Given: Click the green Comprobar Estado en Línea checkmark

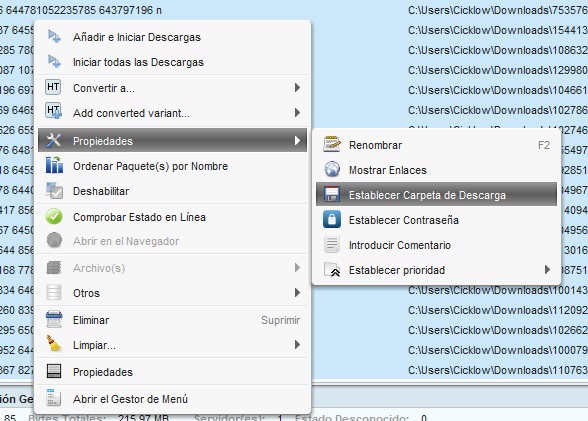Looking at the screenshot, I should 54,217.
